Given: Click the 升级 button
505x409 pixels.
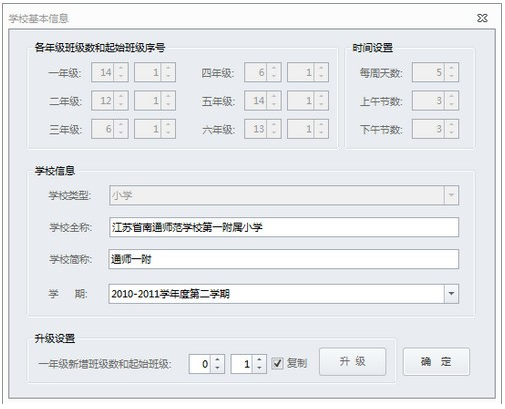Looking at the screenshot, I should tap(353, 362).
